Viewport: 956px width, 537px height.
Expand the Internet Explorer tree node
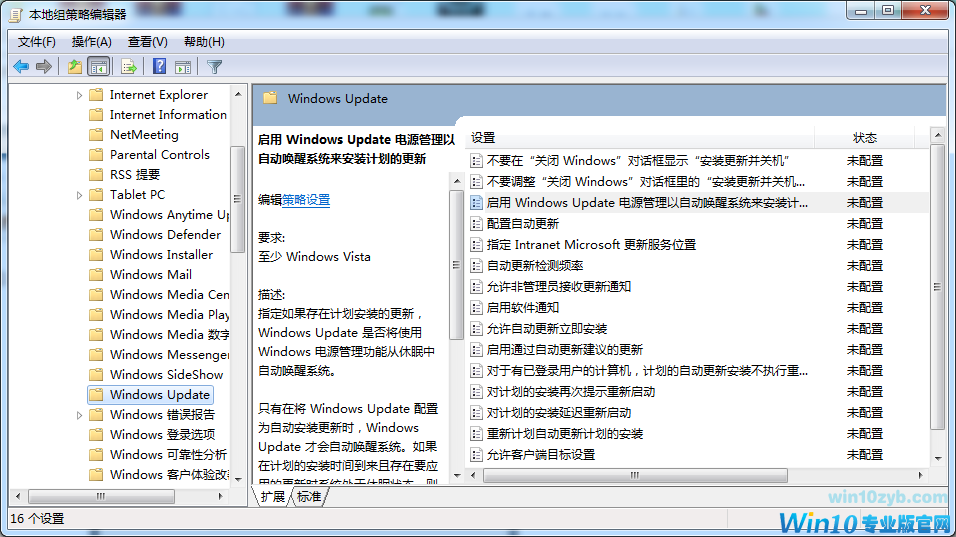(80, 95)
